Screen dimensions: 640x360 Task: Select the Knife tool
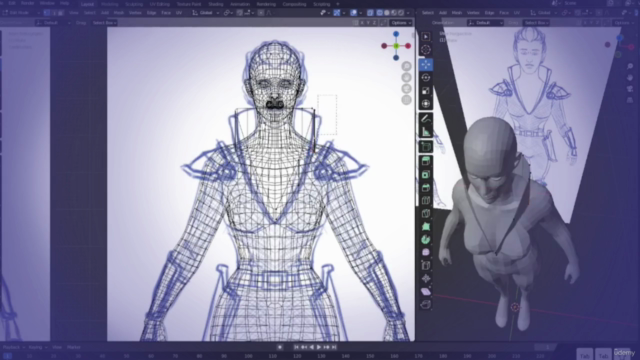tap(426, 213)
